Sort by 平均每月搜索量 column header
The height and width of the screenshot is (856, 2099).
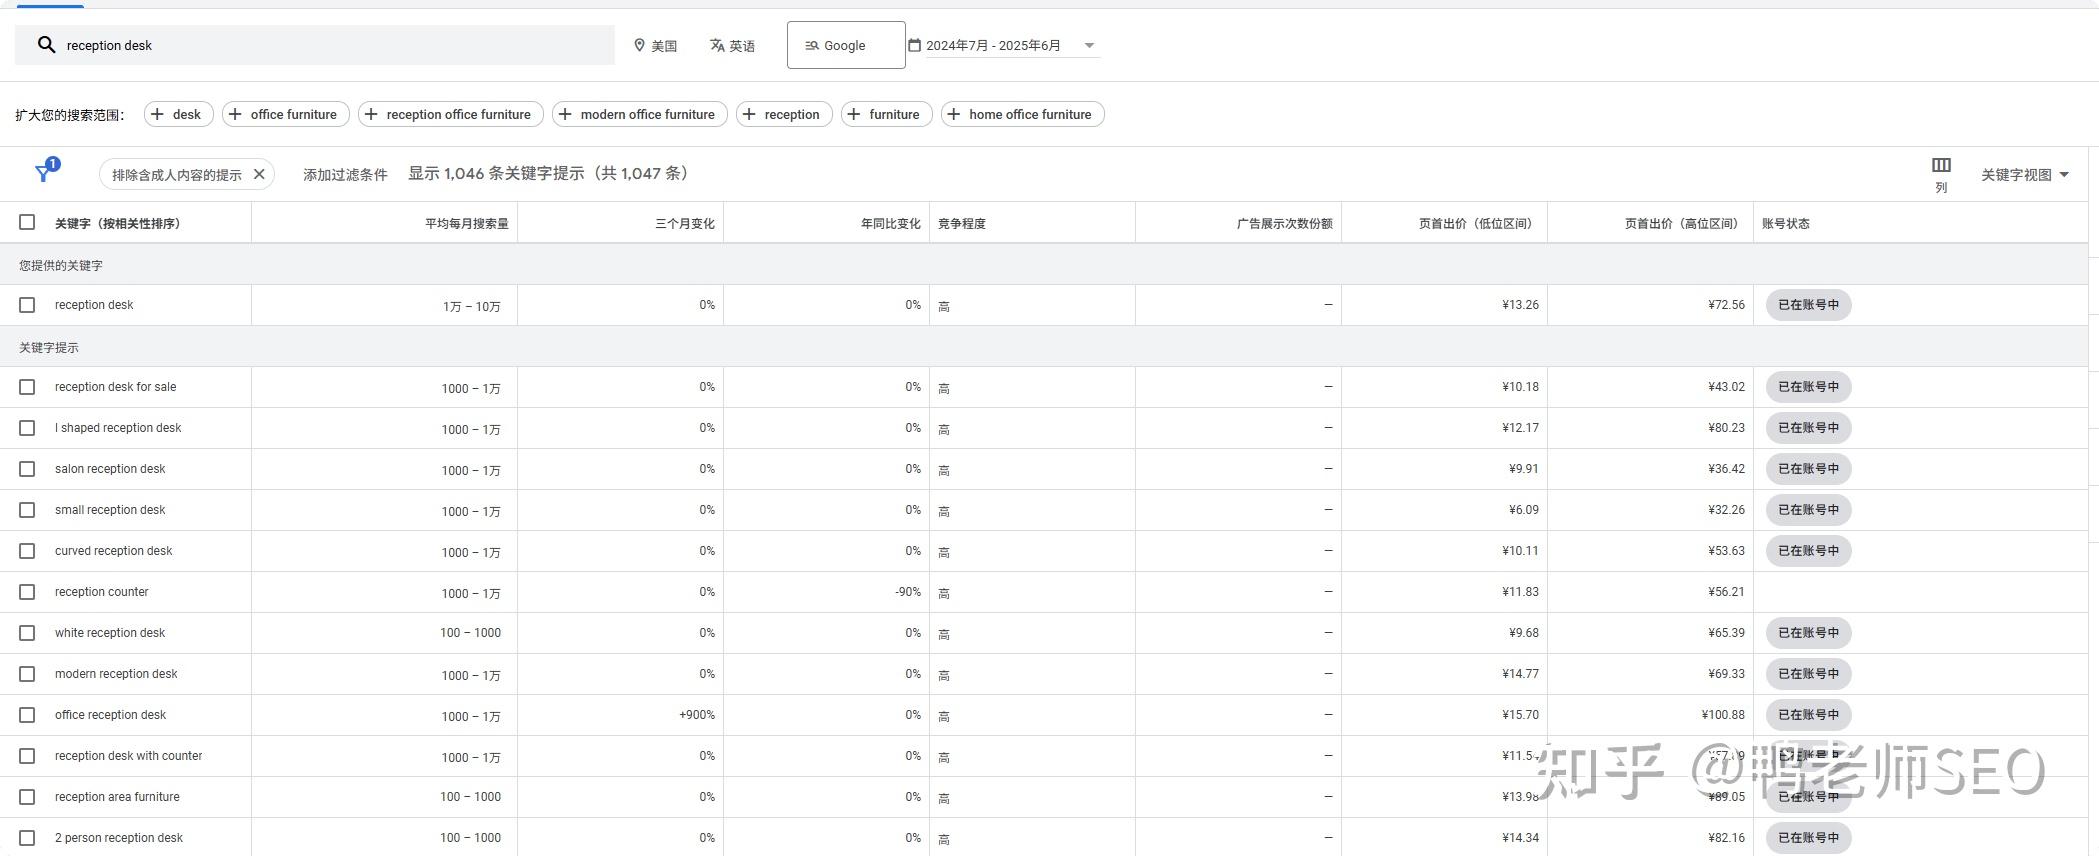(x=466, y=223)
